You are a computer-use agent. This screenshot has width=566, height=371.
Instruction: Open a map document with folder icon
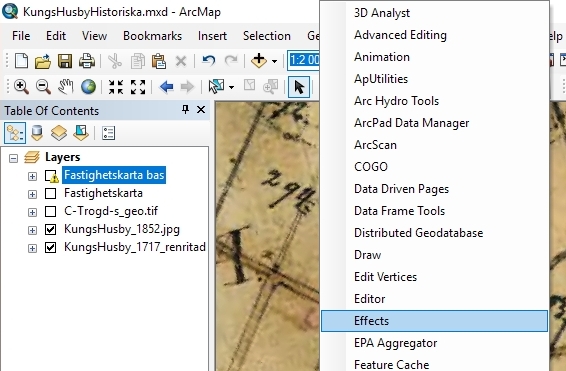[x=43, y=61]
